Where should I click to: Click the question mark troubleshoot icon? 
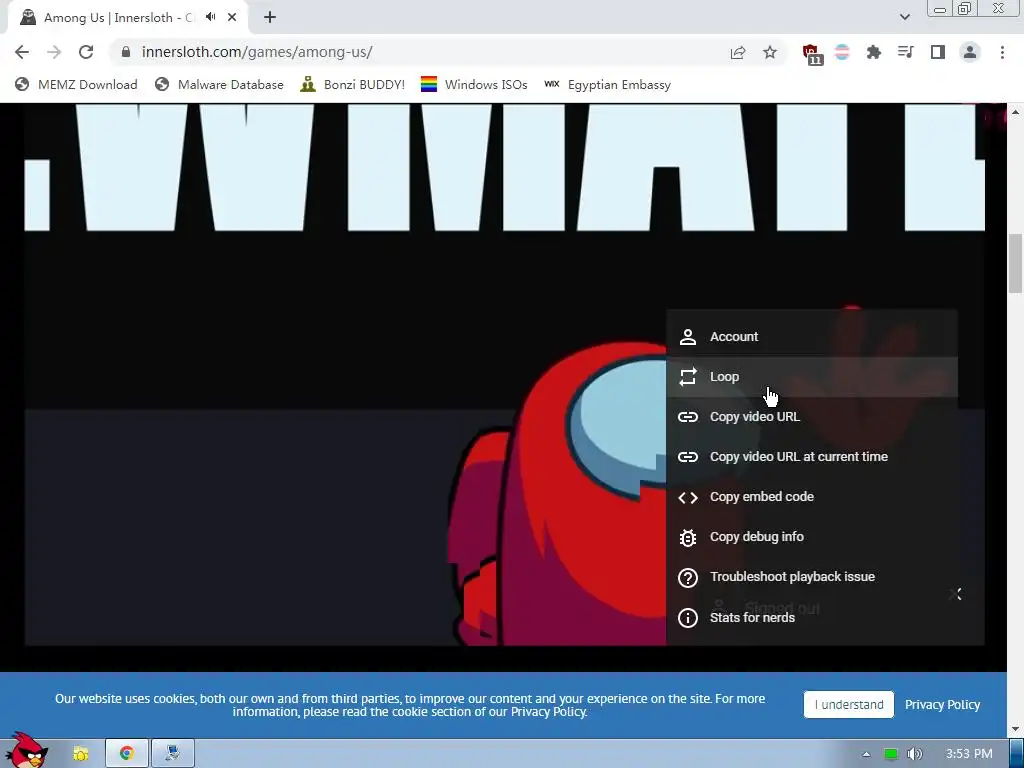pos(688,578)
